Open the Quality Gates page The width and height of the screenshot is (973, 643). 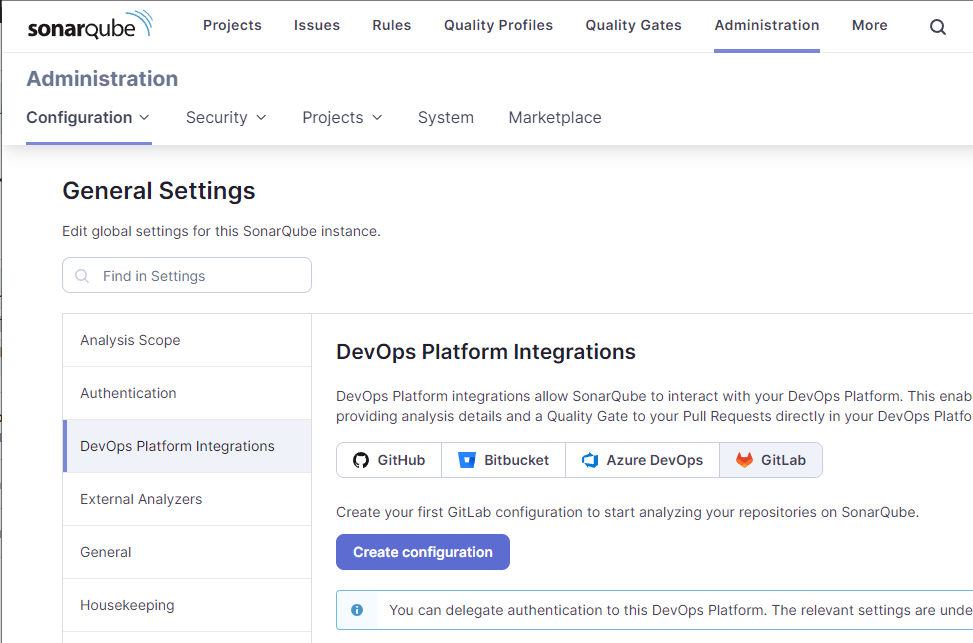coord(633,26)
